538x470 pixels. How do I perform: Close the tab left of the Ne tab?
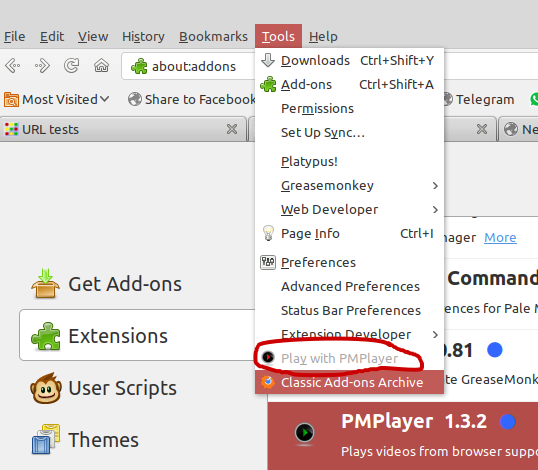482,129
